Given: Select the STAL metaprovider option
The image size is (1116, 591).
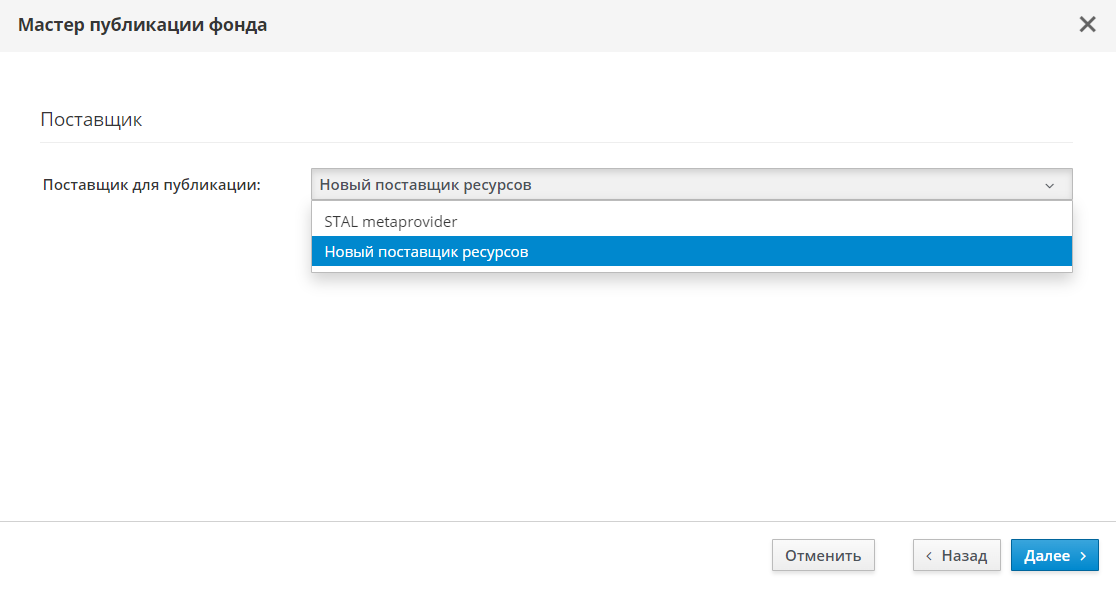Looking at the screenshot, I should pyautogui.click(x=391, y=221).
